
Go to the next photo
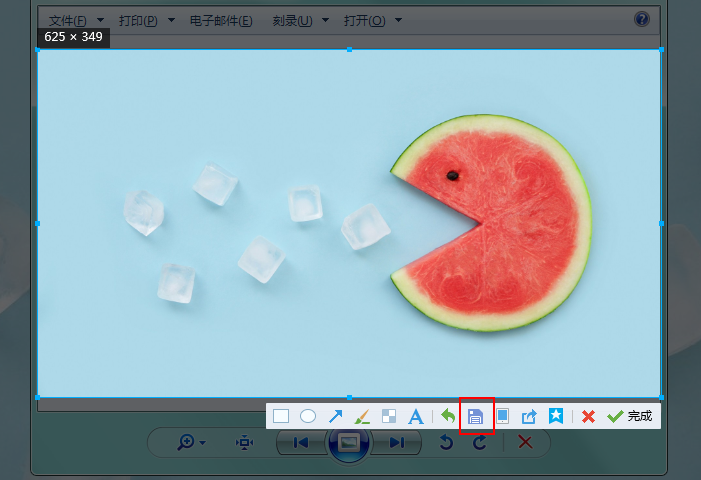397,442
